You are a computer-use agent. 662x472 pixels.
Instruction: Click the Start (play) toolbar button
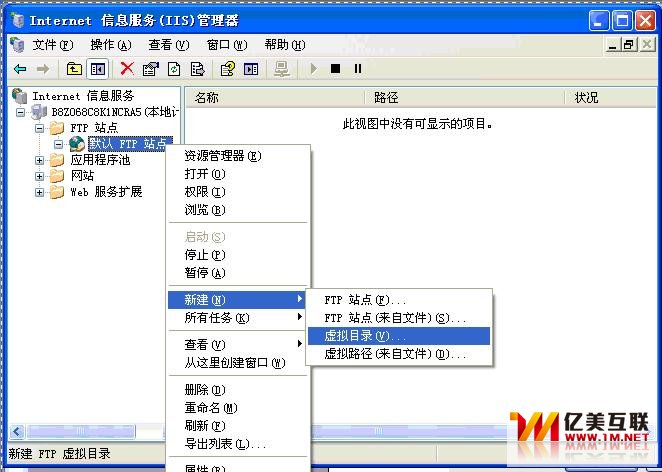pyautogui.click(x=313, y=68)
